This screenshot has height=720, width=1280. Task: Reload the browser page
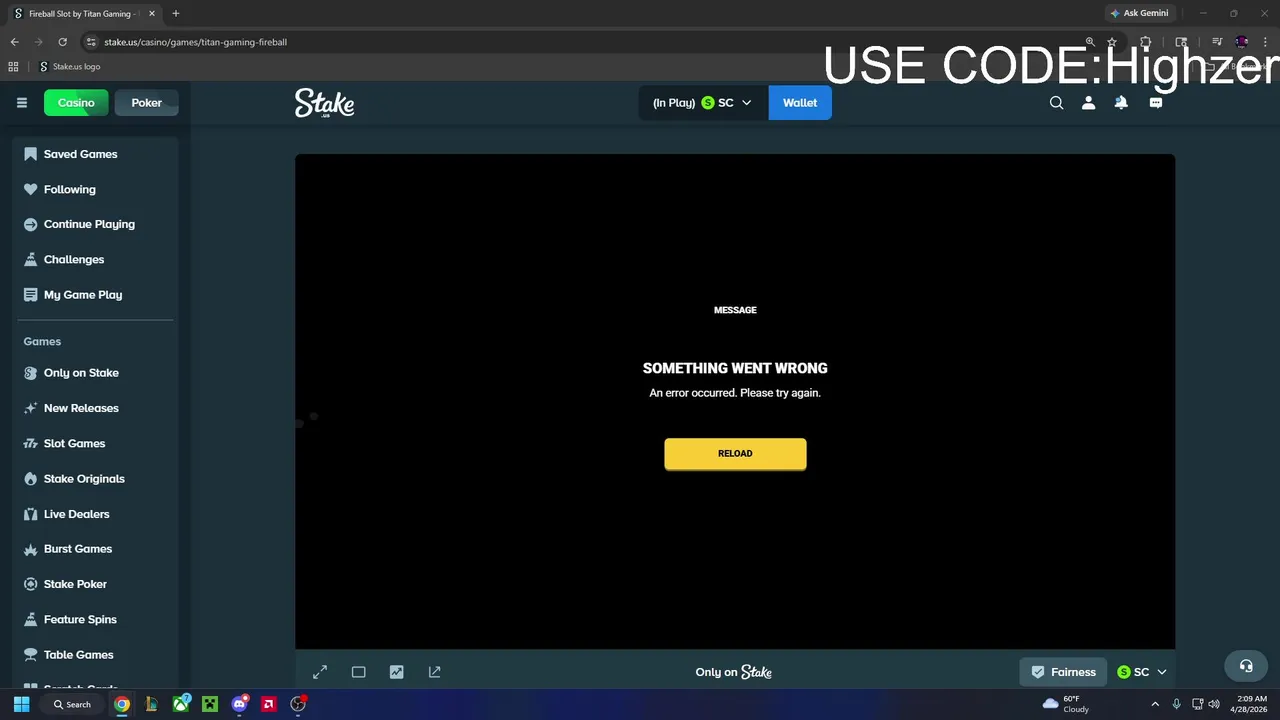[x=62, y=42]
